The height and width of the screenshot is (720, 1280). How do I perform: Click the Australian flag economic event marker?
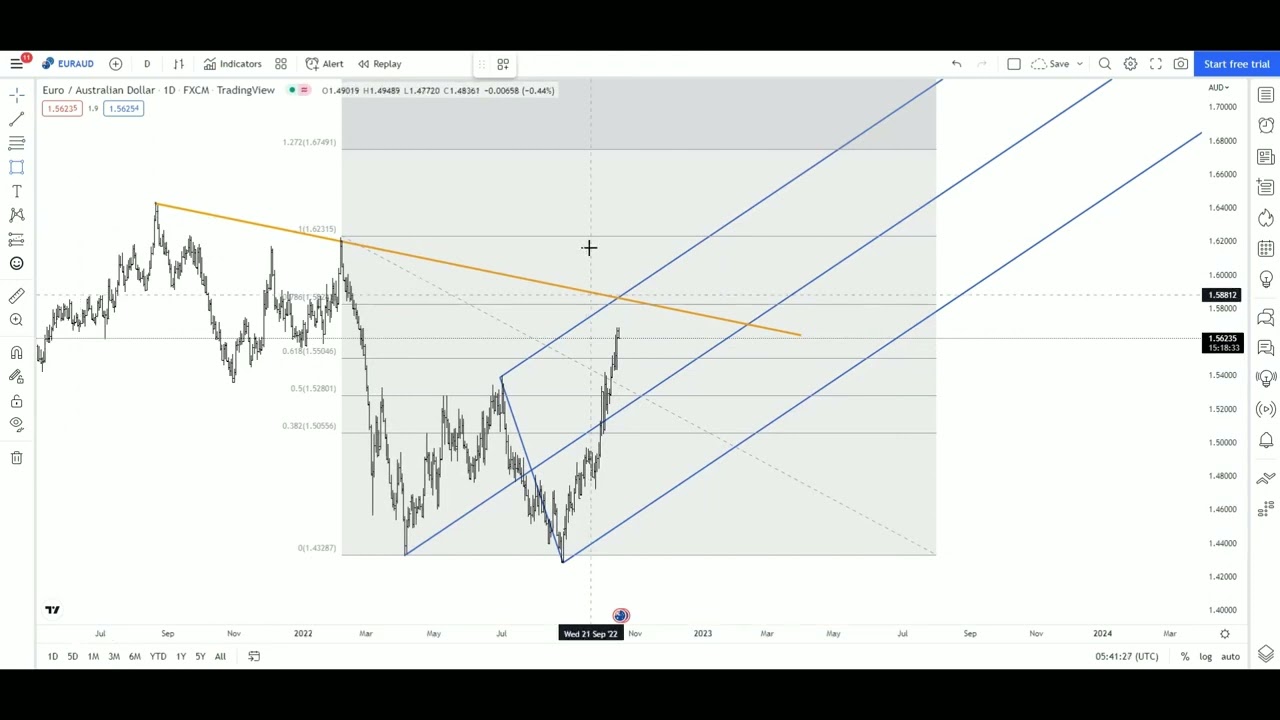coord(621,616)
